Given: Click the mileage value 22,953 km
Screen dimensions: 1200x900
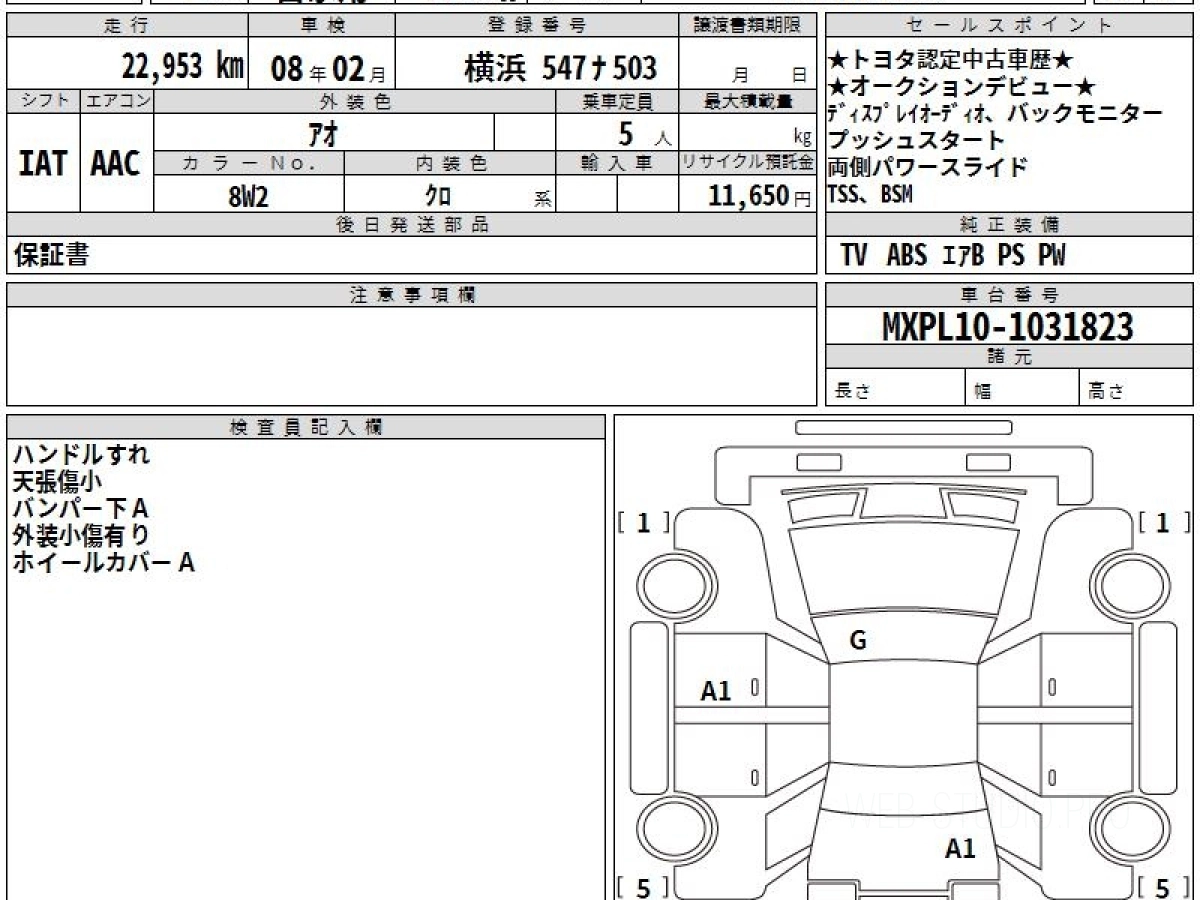Looking at the screenshot, I should 182,67.
